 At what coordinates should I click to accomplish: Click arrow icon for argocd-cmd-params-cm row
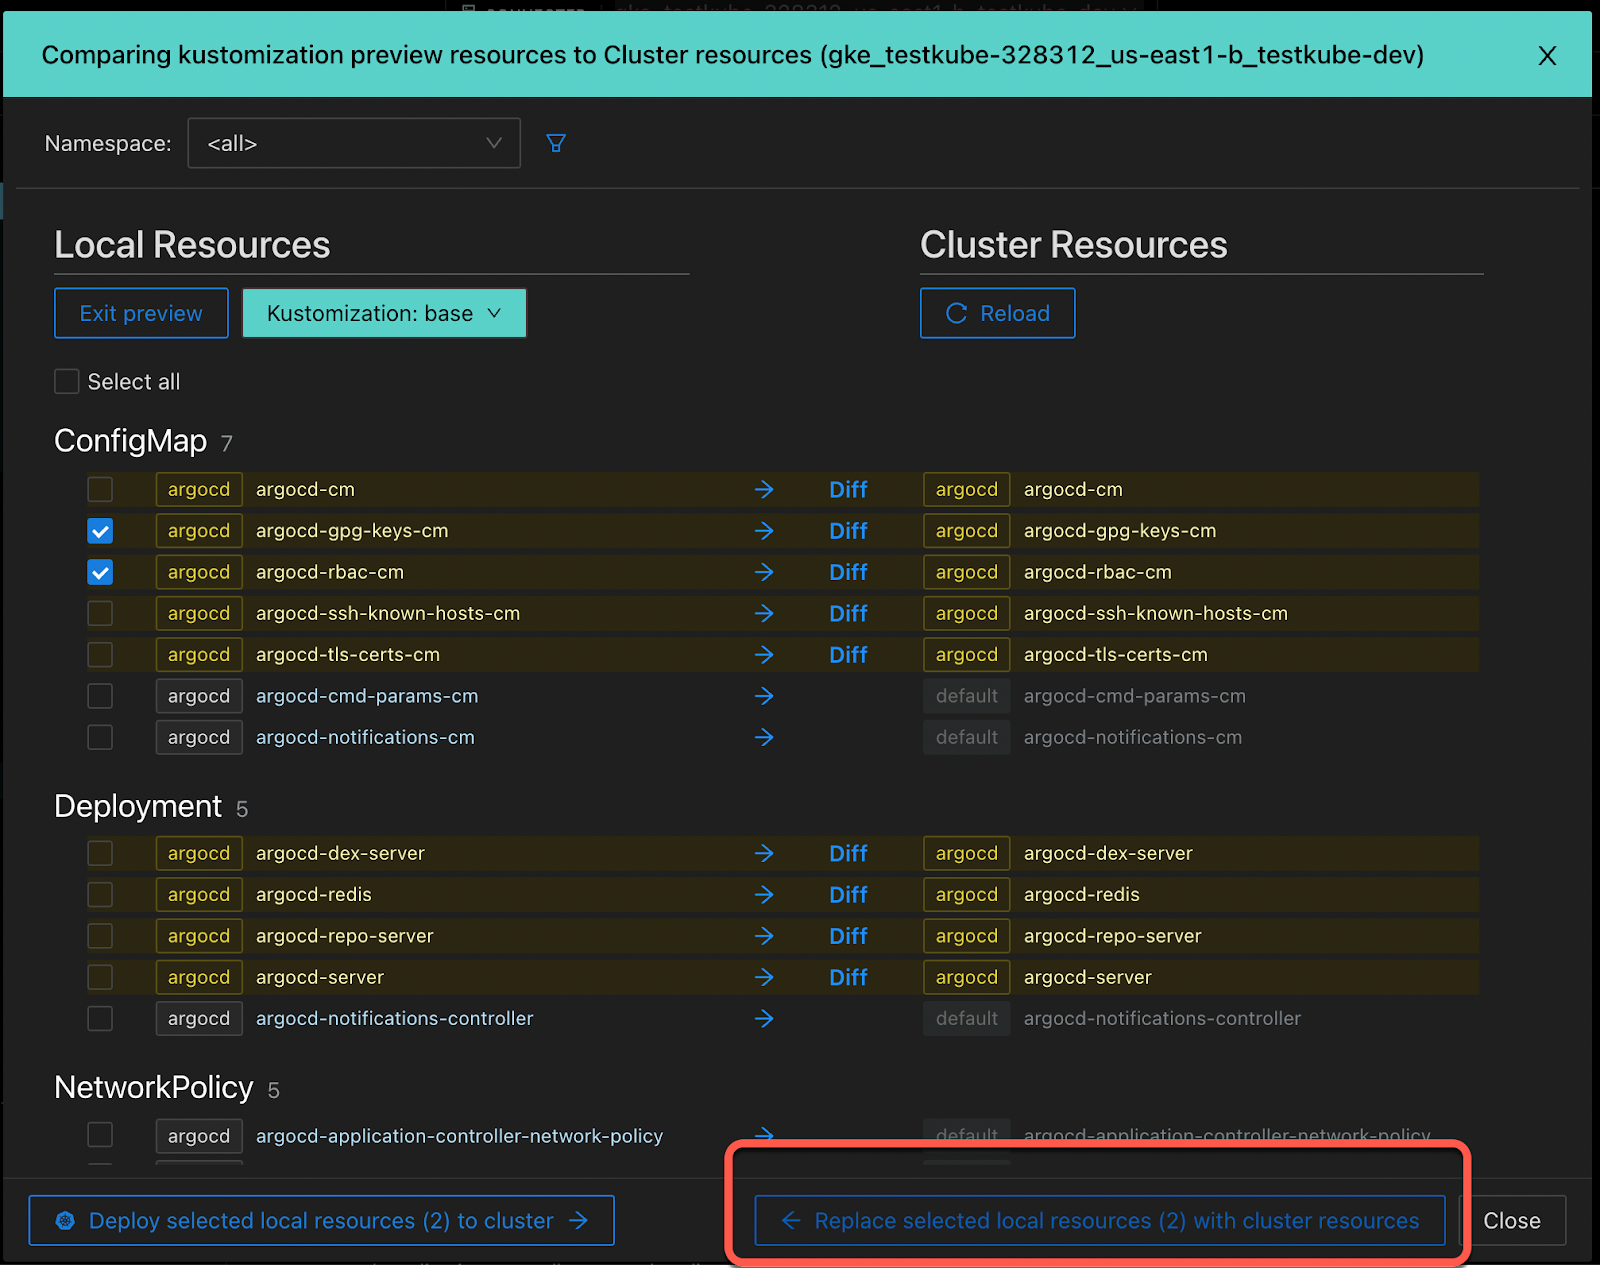pyautogui.click(x=764, y=696)
